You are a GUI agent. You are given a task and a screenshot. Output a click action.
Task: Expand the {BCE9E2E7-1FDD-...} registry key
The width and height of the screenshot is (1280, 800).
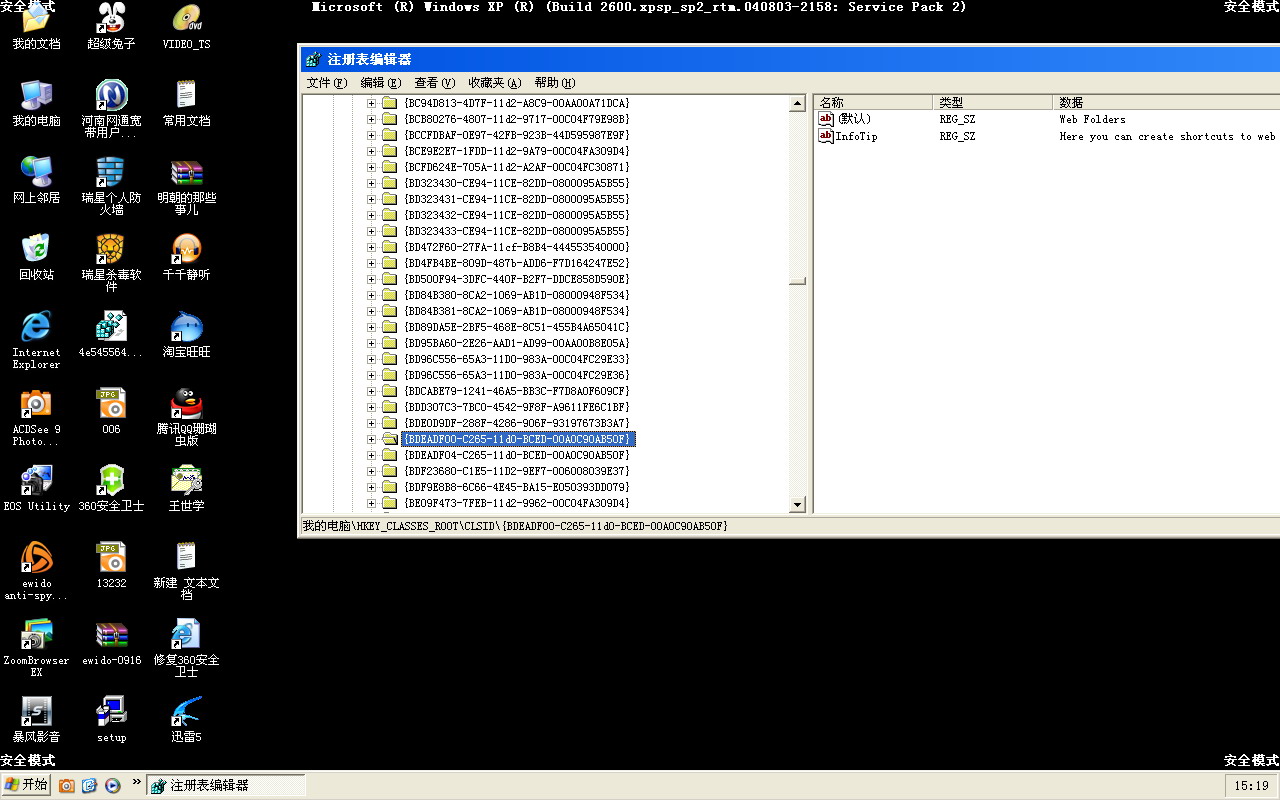coord(372,151)
